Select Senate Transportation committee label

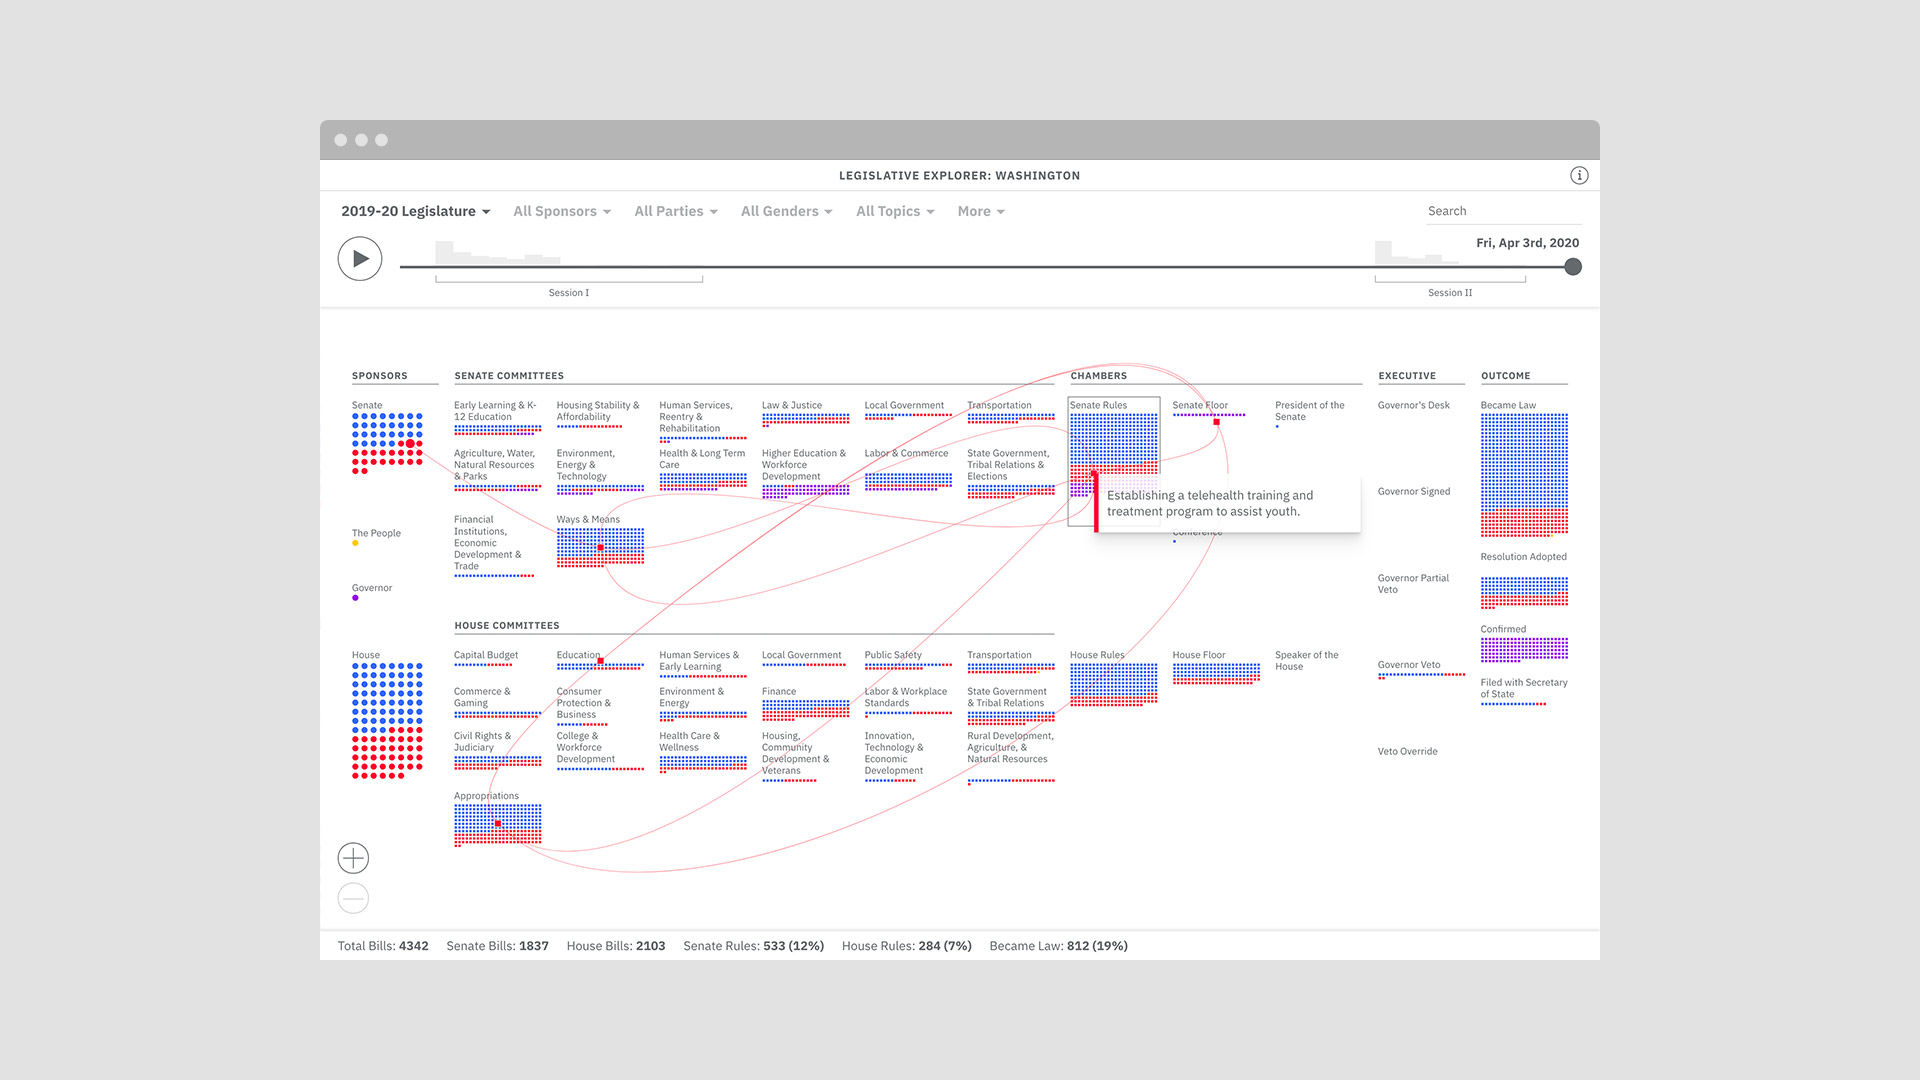(999, 405)
